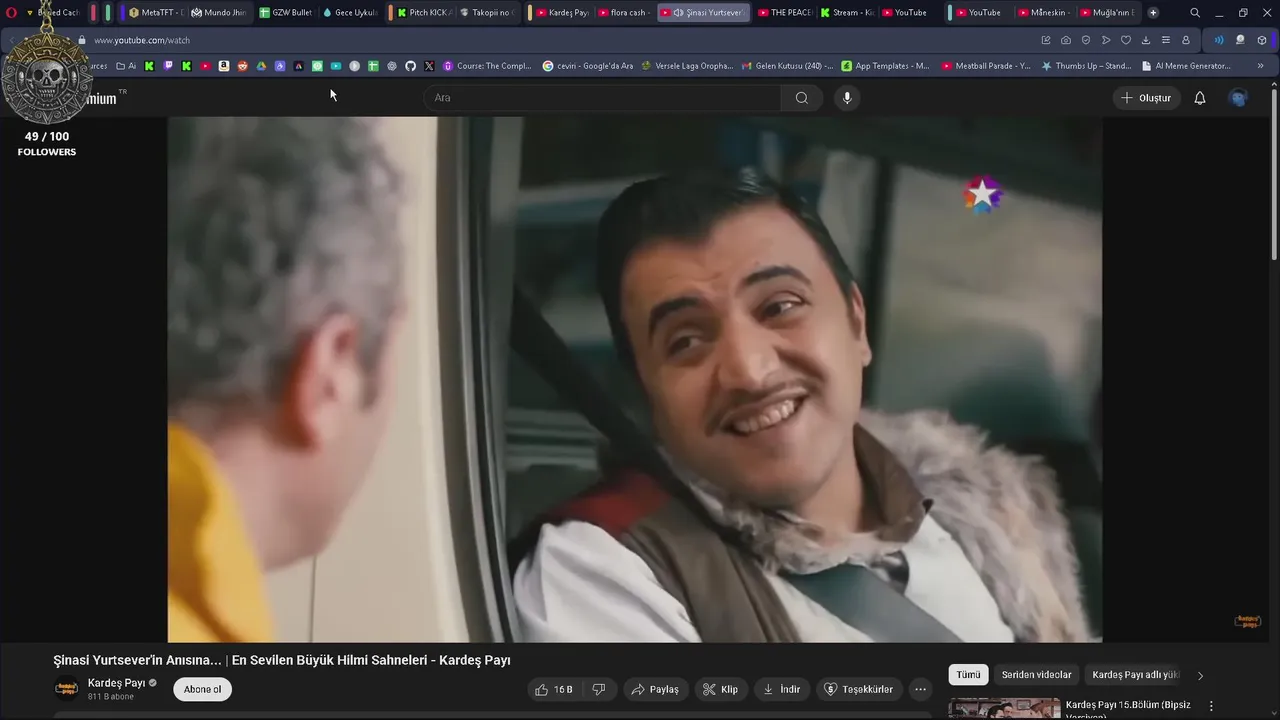Switch to the GZW Bullet tab
Viewport: 1280px width, 720px height.
[x=285, y=13]
